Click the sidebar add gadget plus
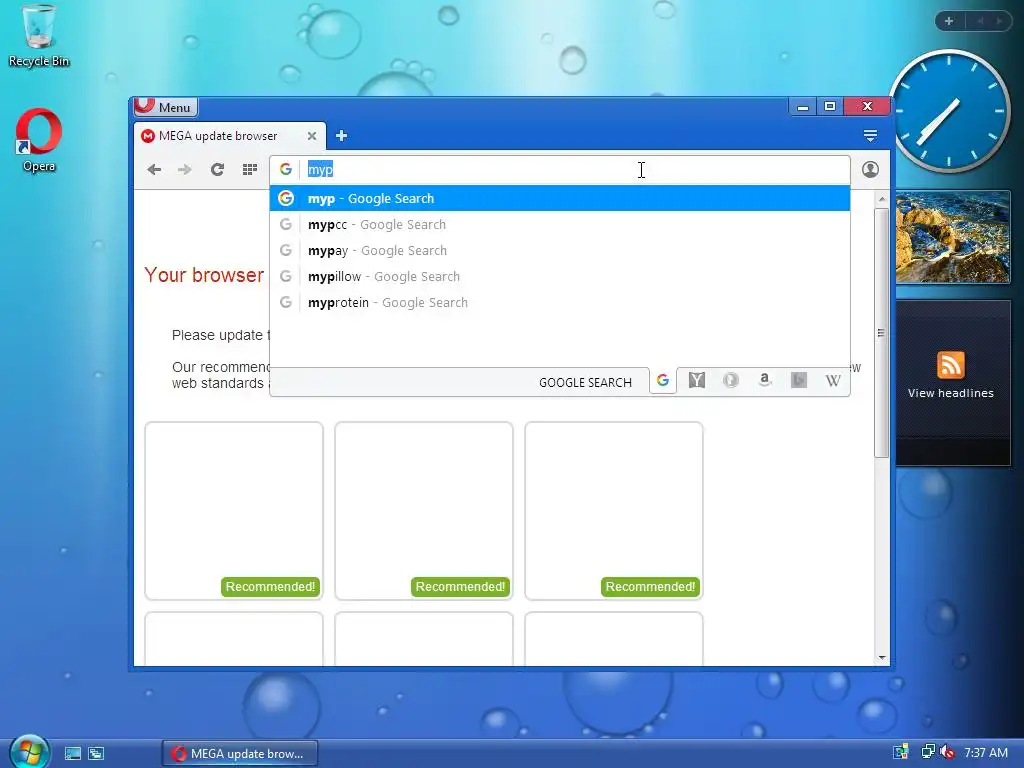This screenshot has width=1024, height=768. pyautogui.click(x=949, y=21)
